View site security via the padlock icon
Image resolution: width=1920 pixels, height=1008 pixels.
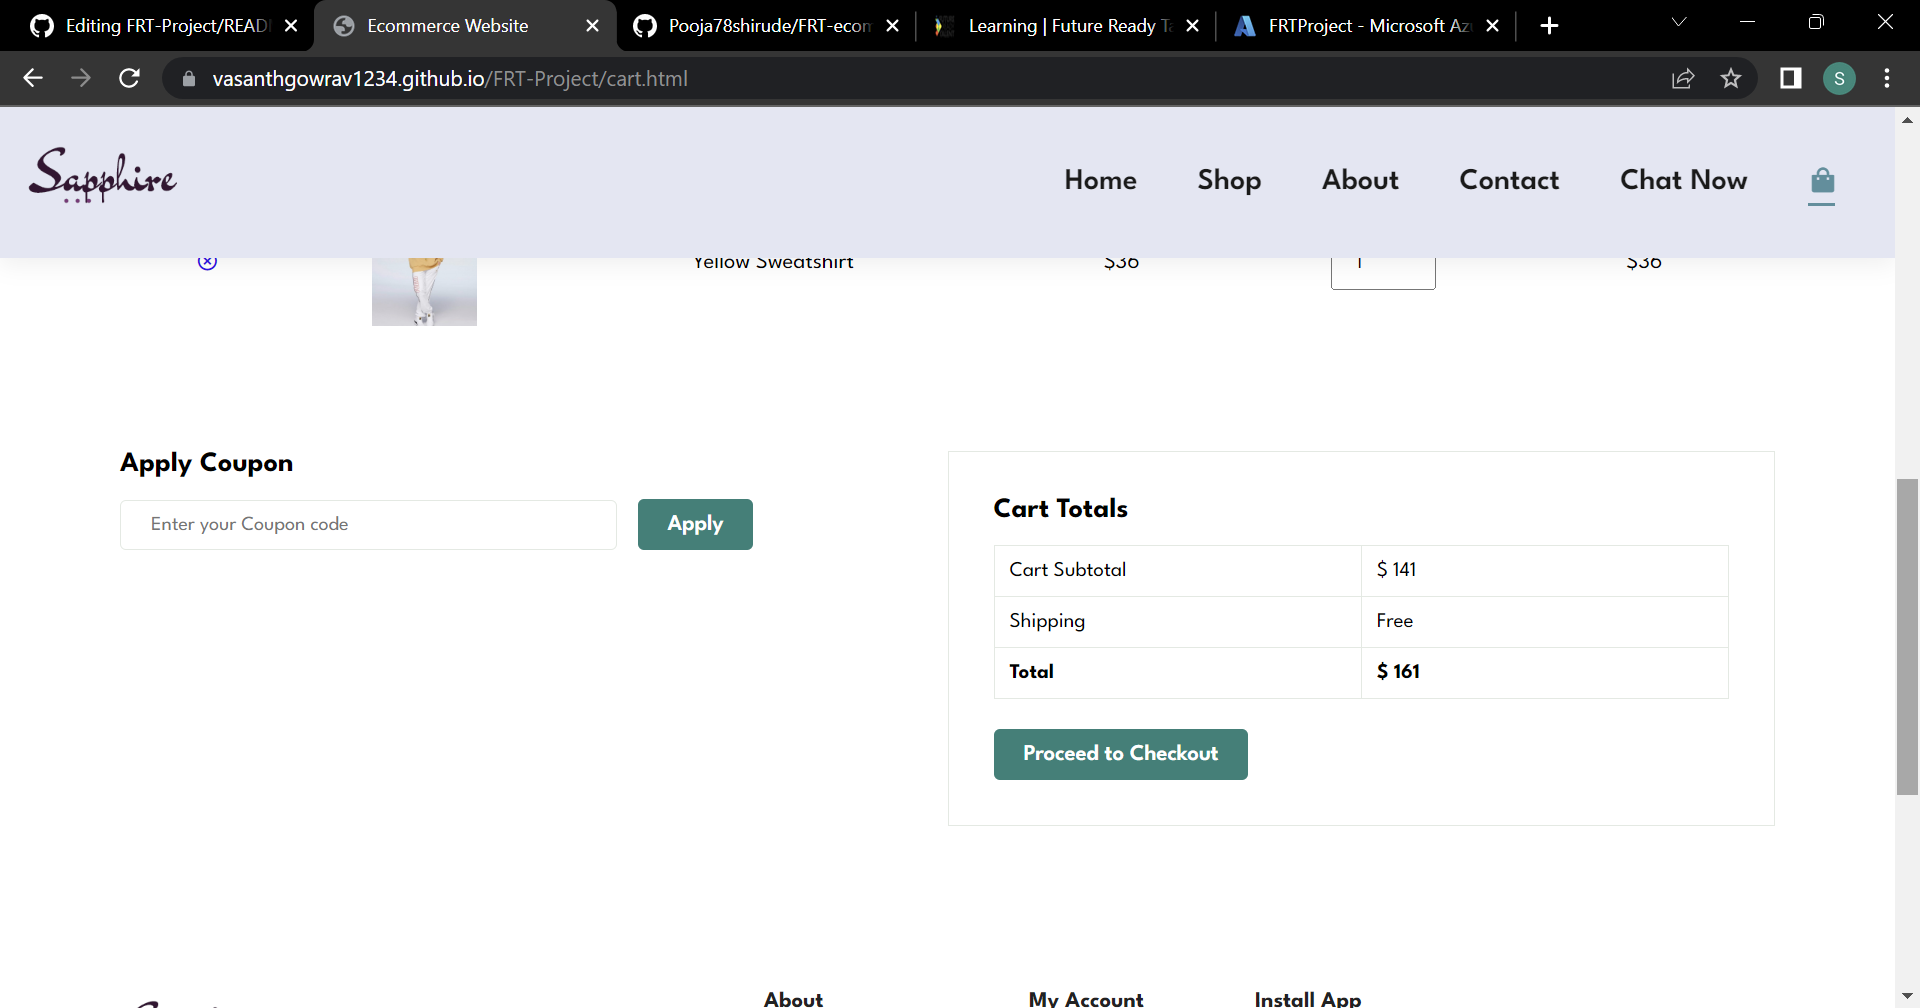coord(188,78)
